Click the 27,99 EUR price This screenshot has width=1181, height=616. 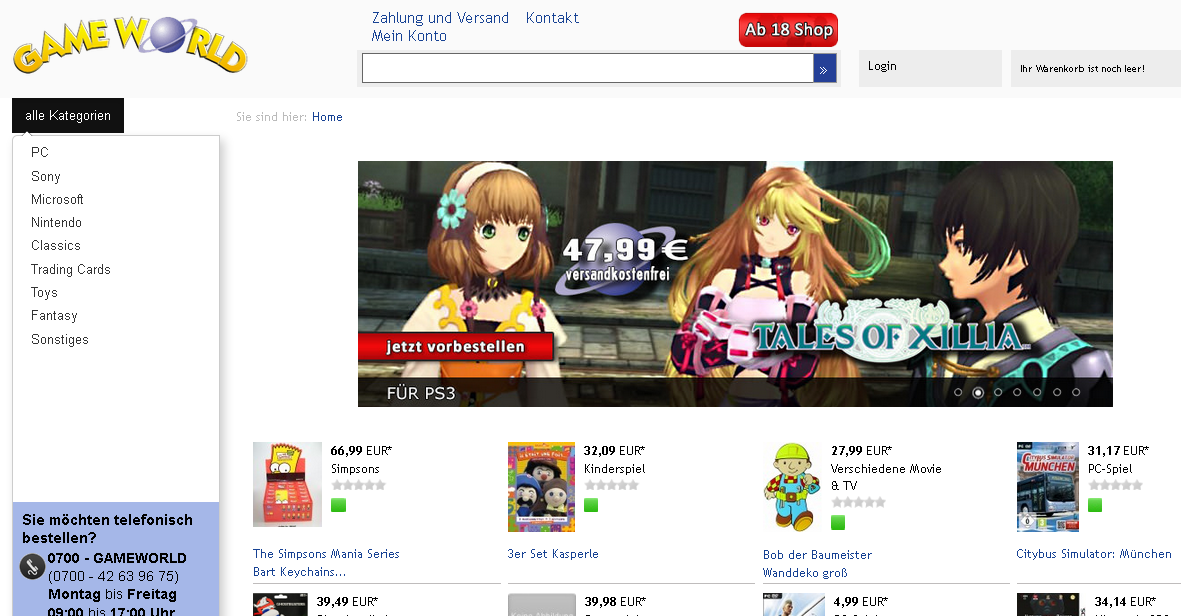(862, 451)
